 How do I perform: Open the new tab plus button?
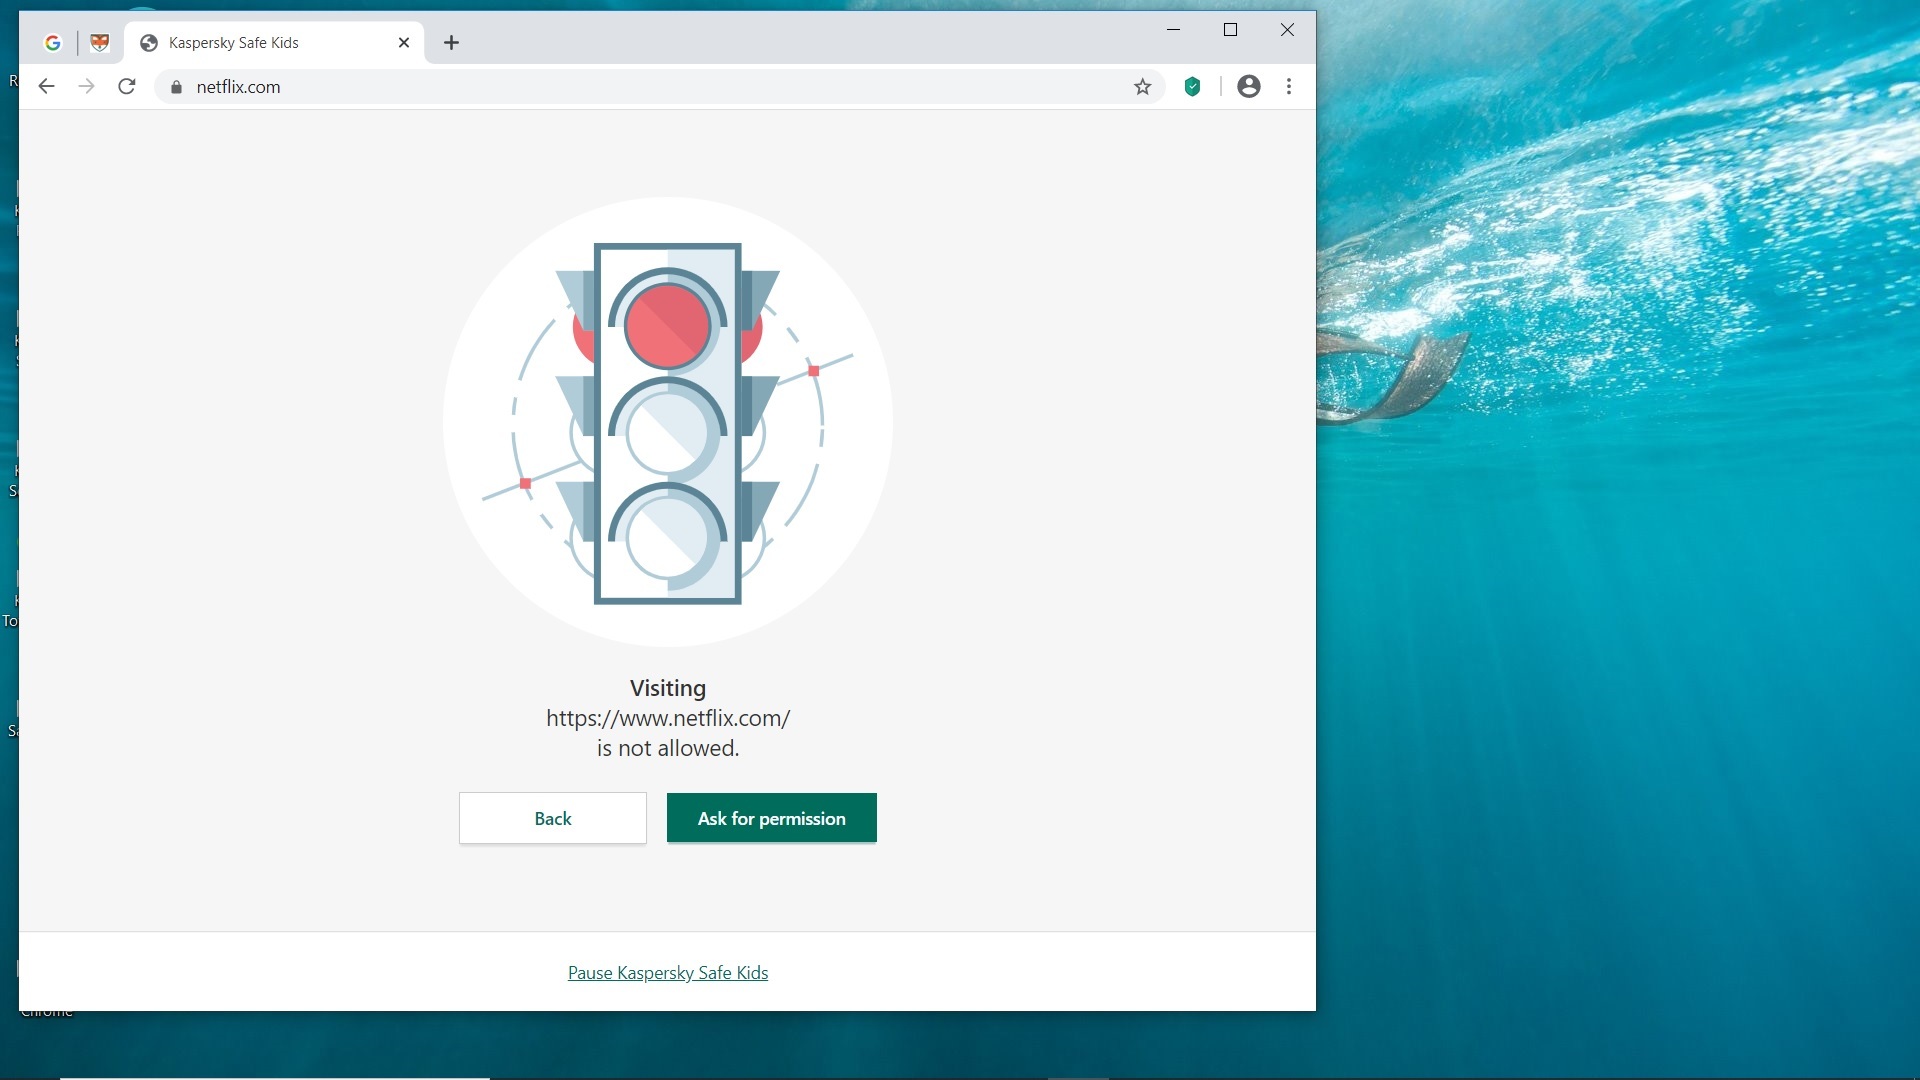click(x=451, y=42)
